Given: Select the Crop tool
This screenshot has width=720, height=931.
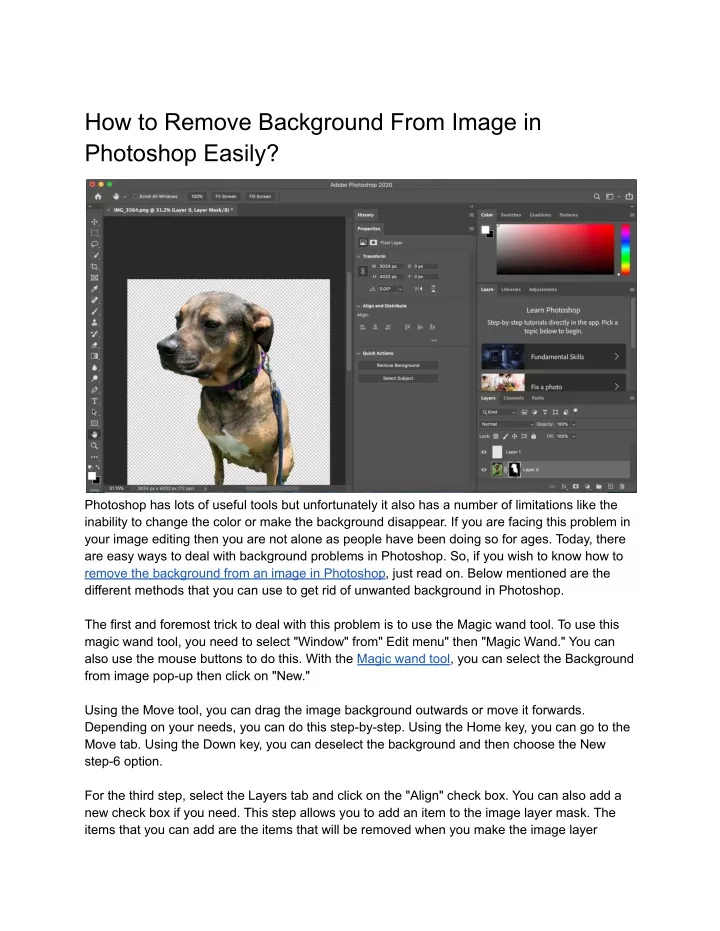Looking at the screenshot, I should (x=94, y=267).
